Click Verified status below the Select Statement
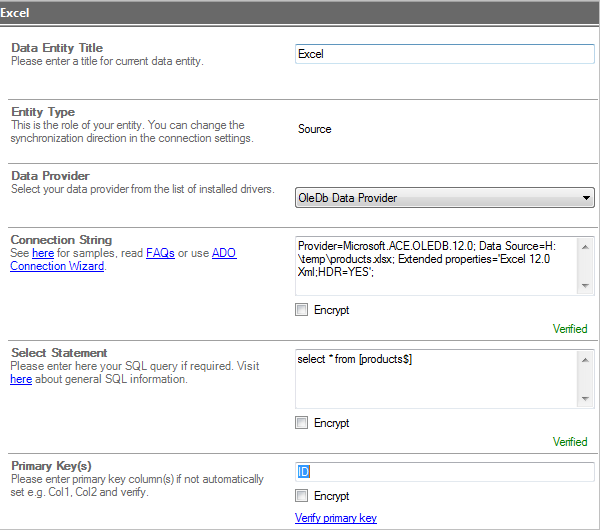 coord(570,442)
